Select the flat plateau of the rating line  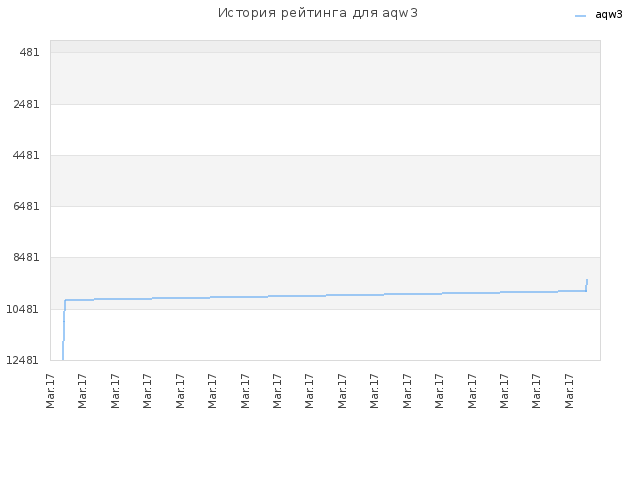point(325,296)
